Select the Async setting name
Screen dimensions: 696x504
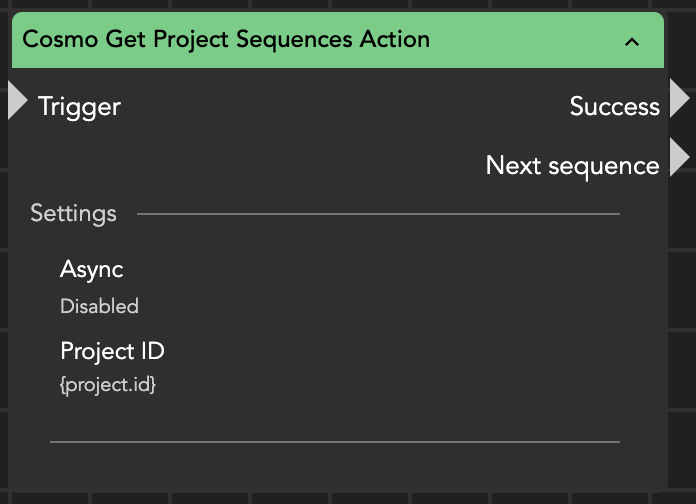point(92,269)
